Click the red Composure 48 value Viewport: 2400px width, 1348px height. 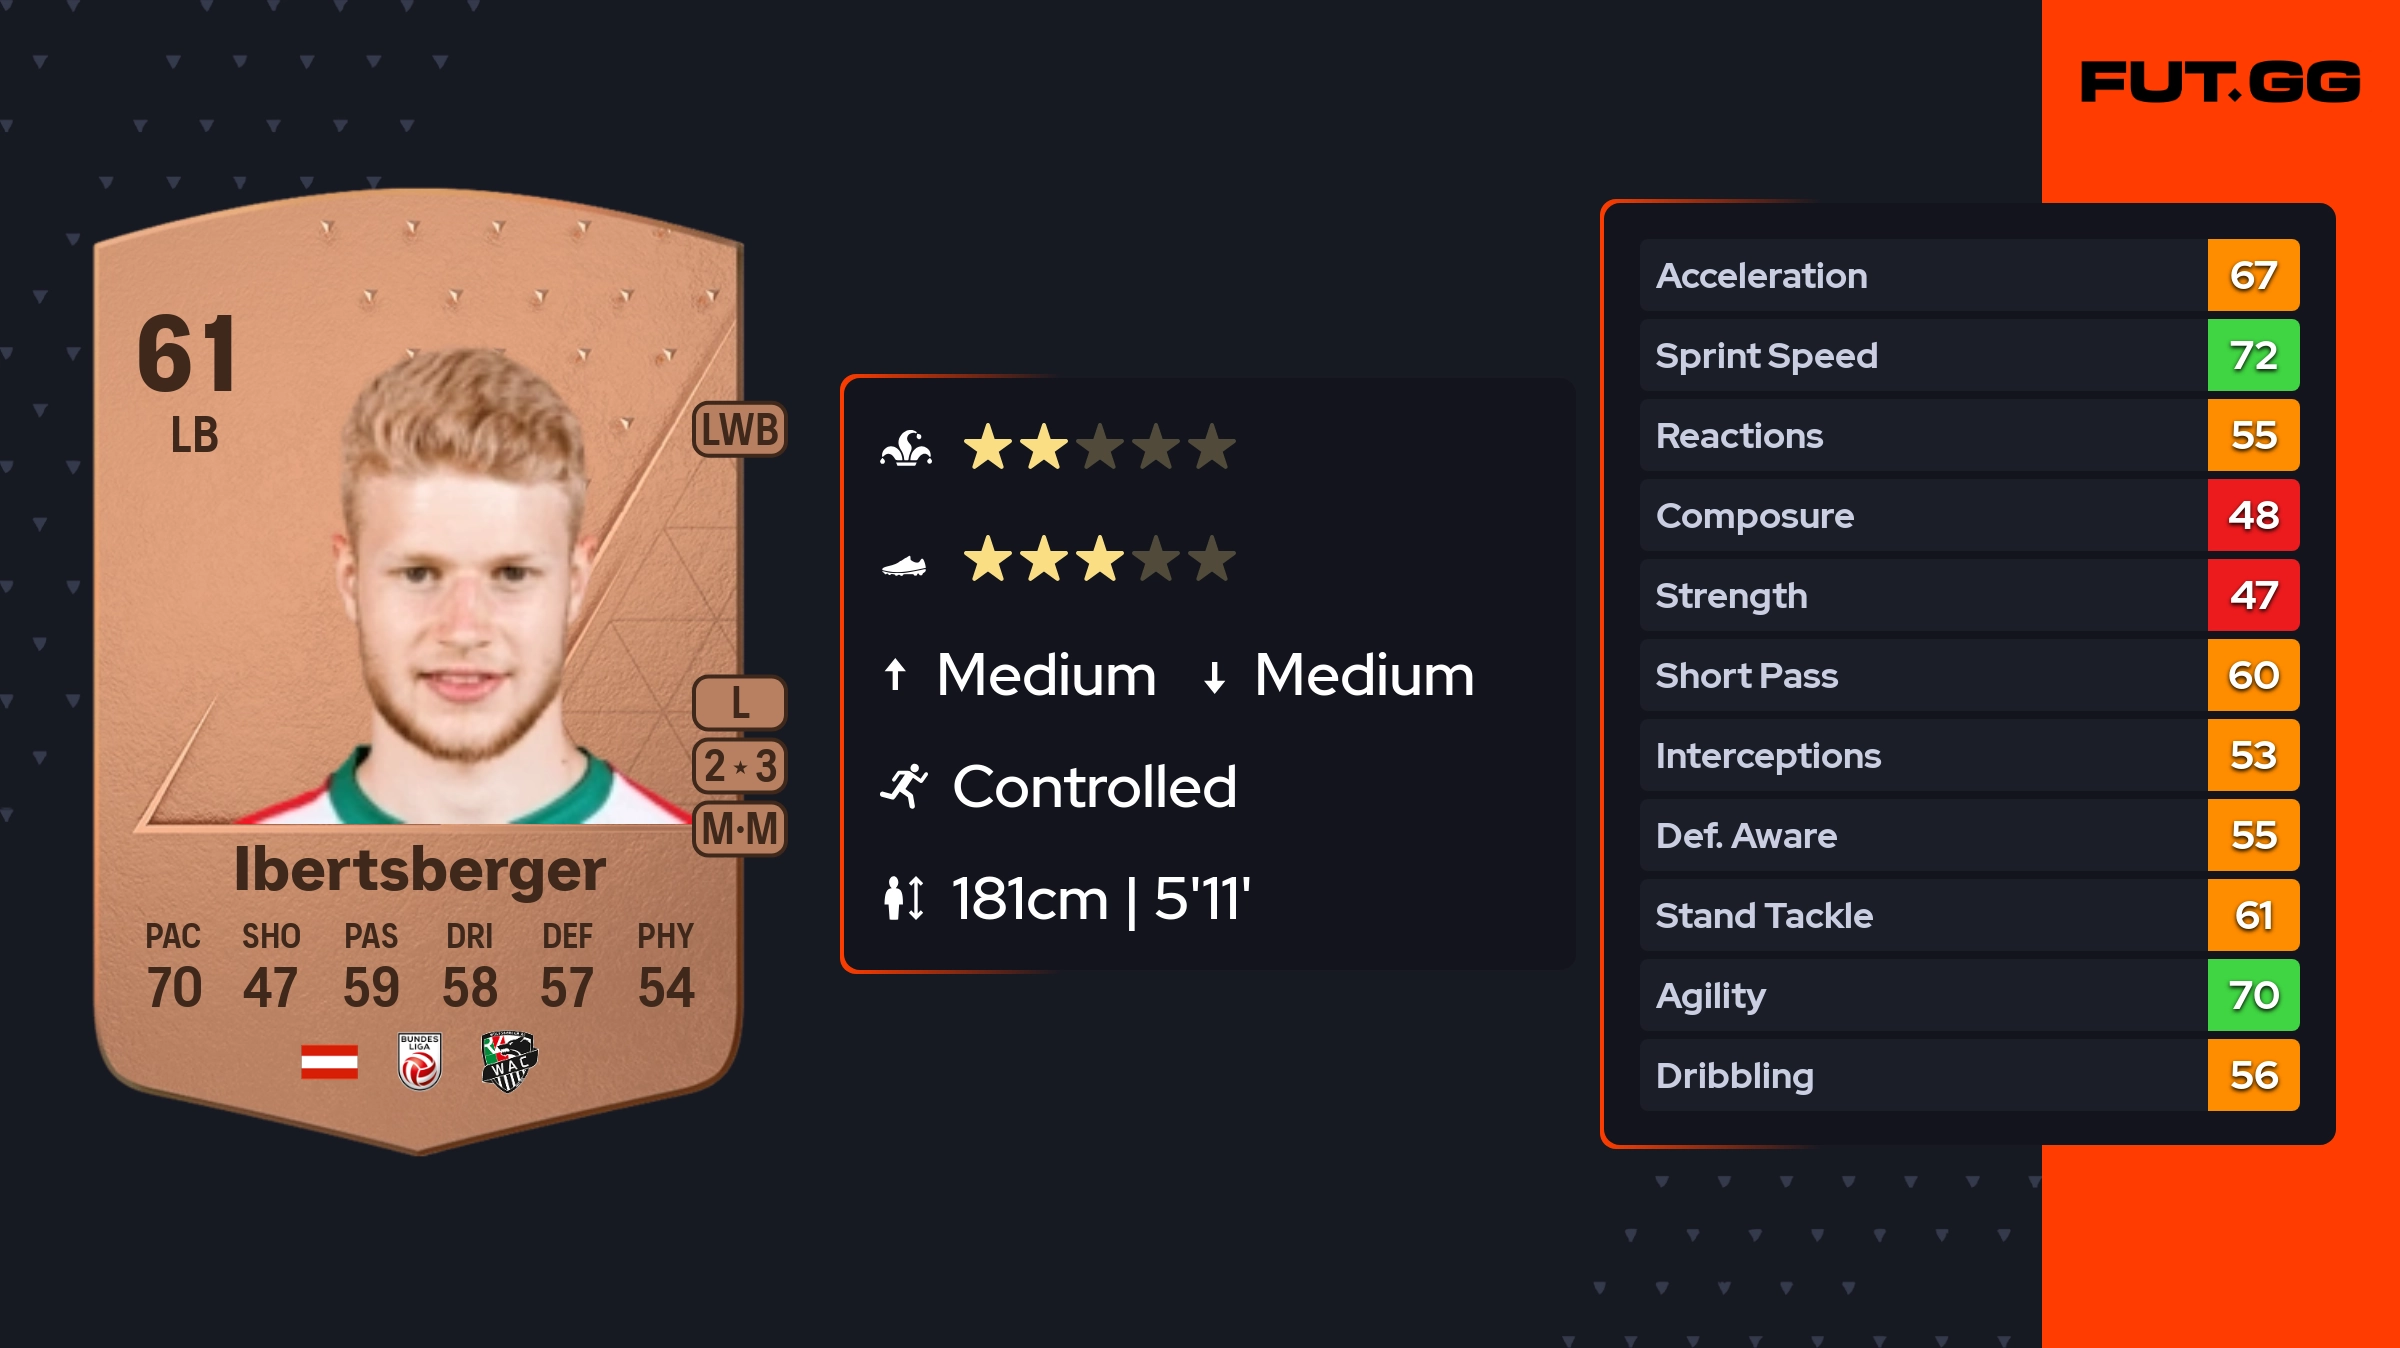pyautogui.click(x=2253, y=516)
